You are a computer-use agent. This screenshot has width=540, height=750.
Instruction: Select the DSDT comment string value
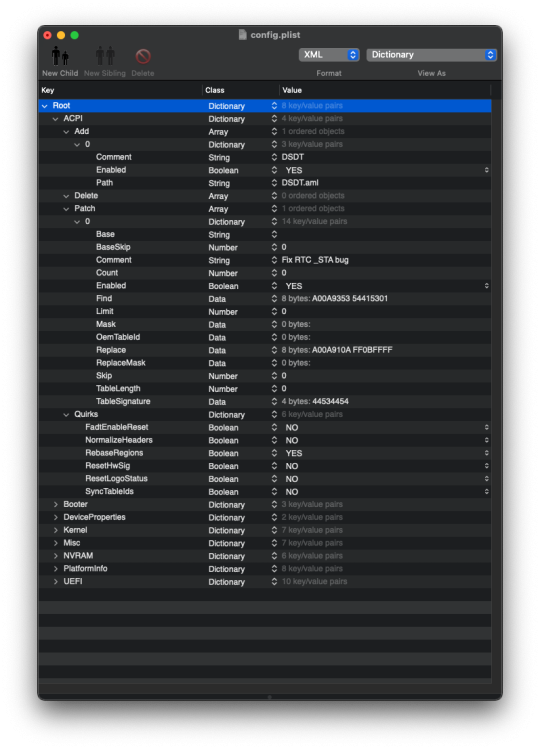pos(292,157)
